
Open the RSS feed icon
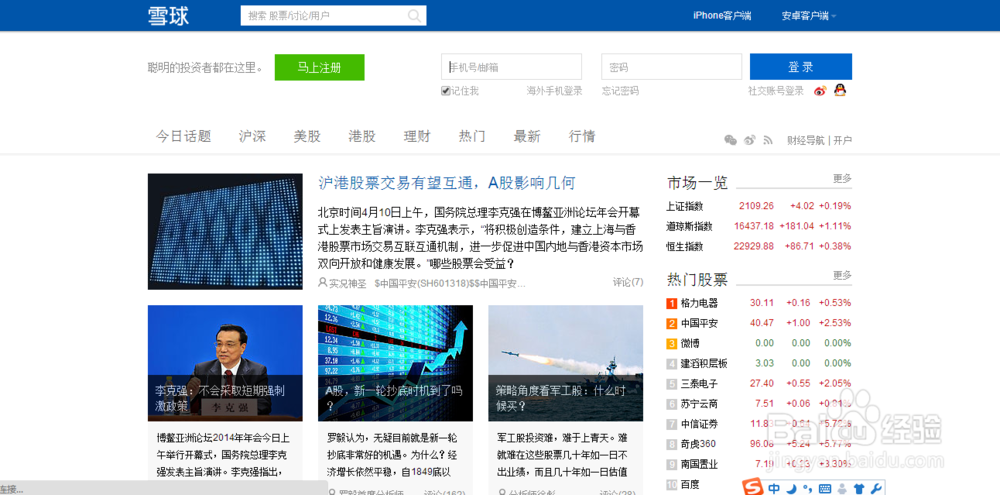[x=768, y=140]
